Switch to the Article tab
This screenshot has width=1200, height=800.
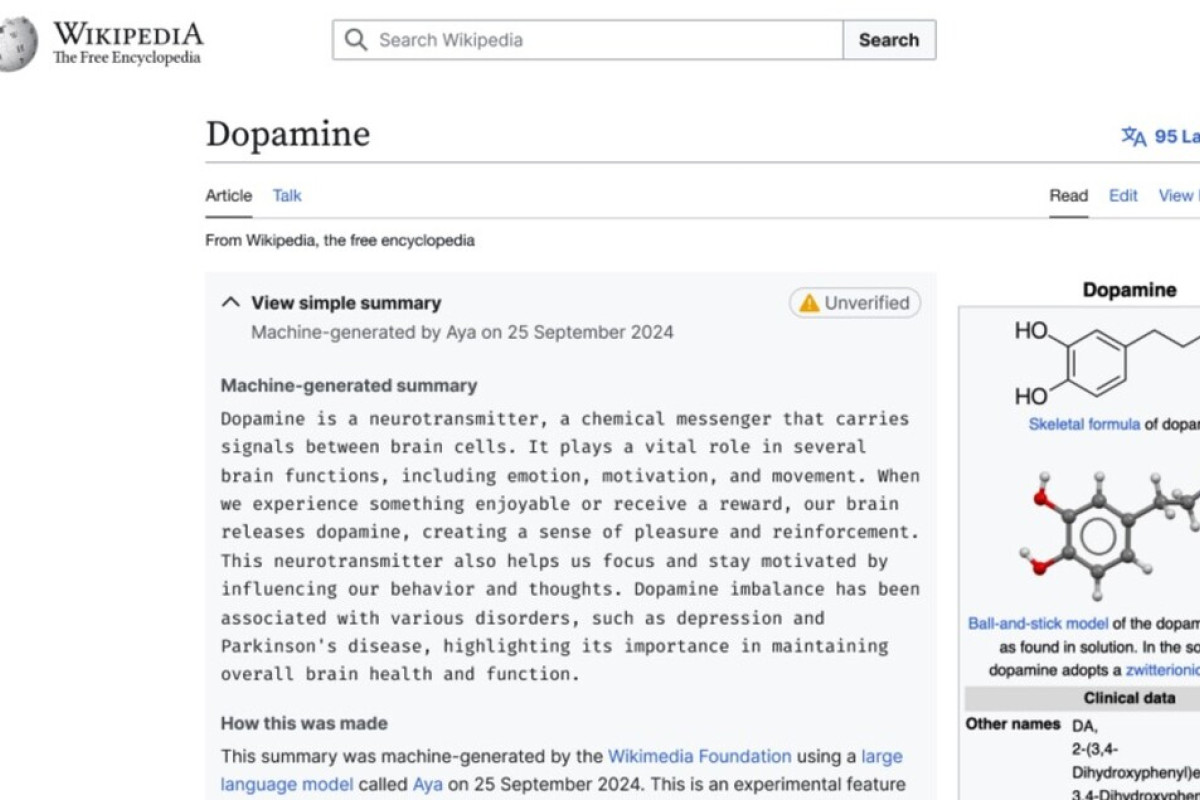(x=229, y=195)
